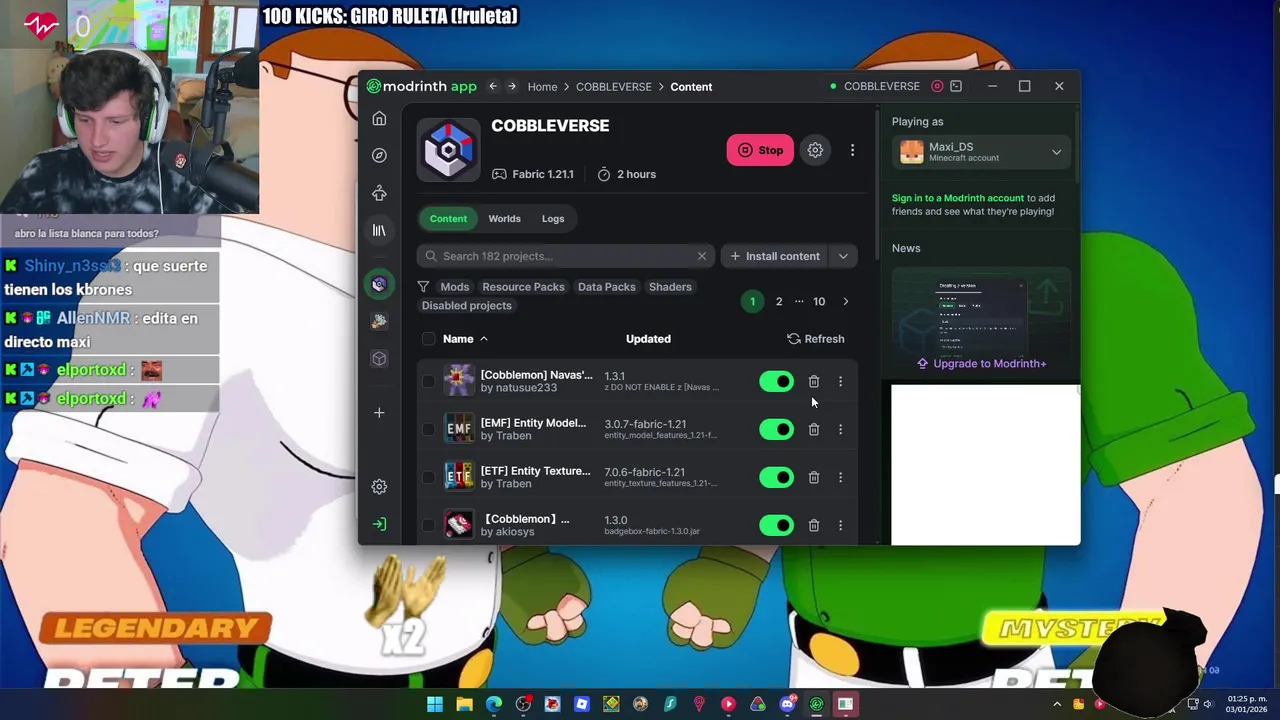Disable the EMF Entity Model toggle

point(776,429)
